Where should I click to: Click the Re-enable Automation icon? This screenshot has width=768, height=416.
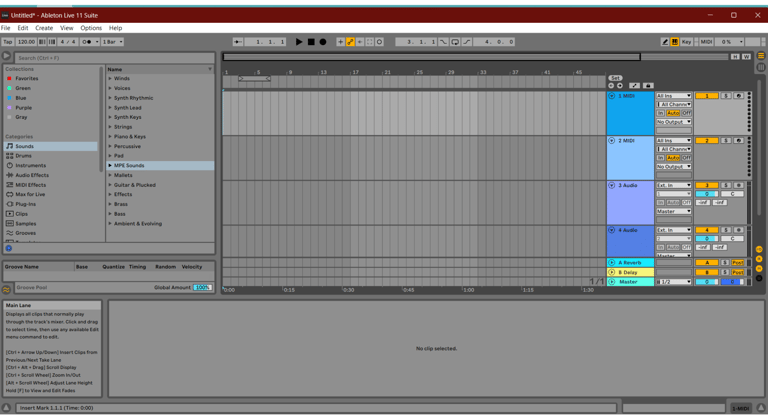360,42
